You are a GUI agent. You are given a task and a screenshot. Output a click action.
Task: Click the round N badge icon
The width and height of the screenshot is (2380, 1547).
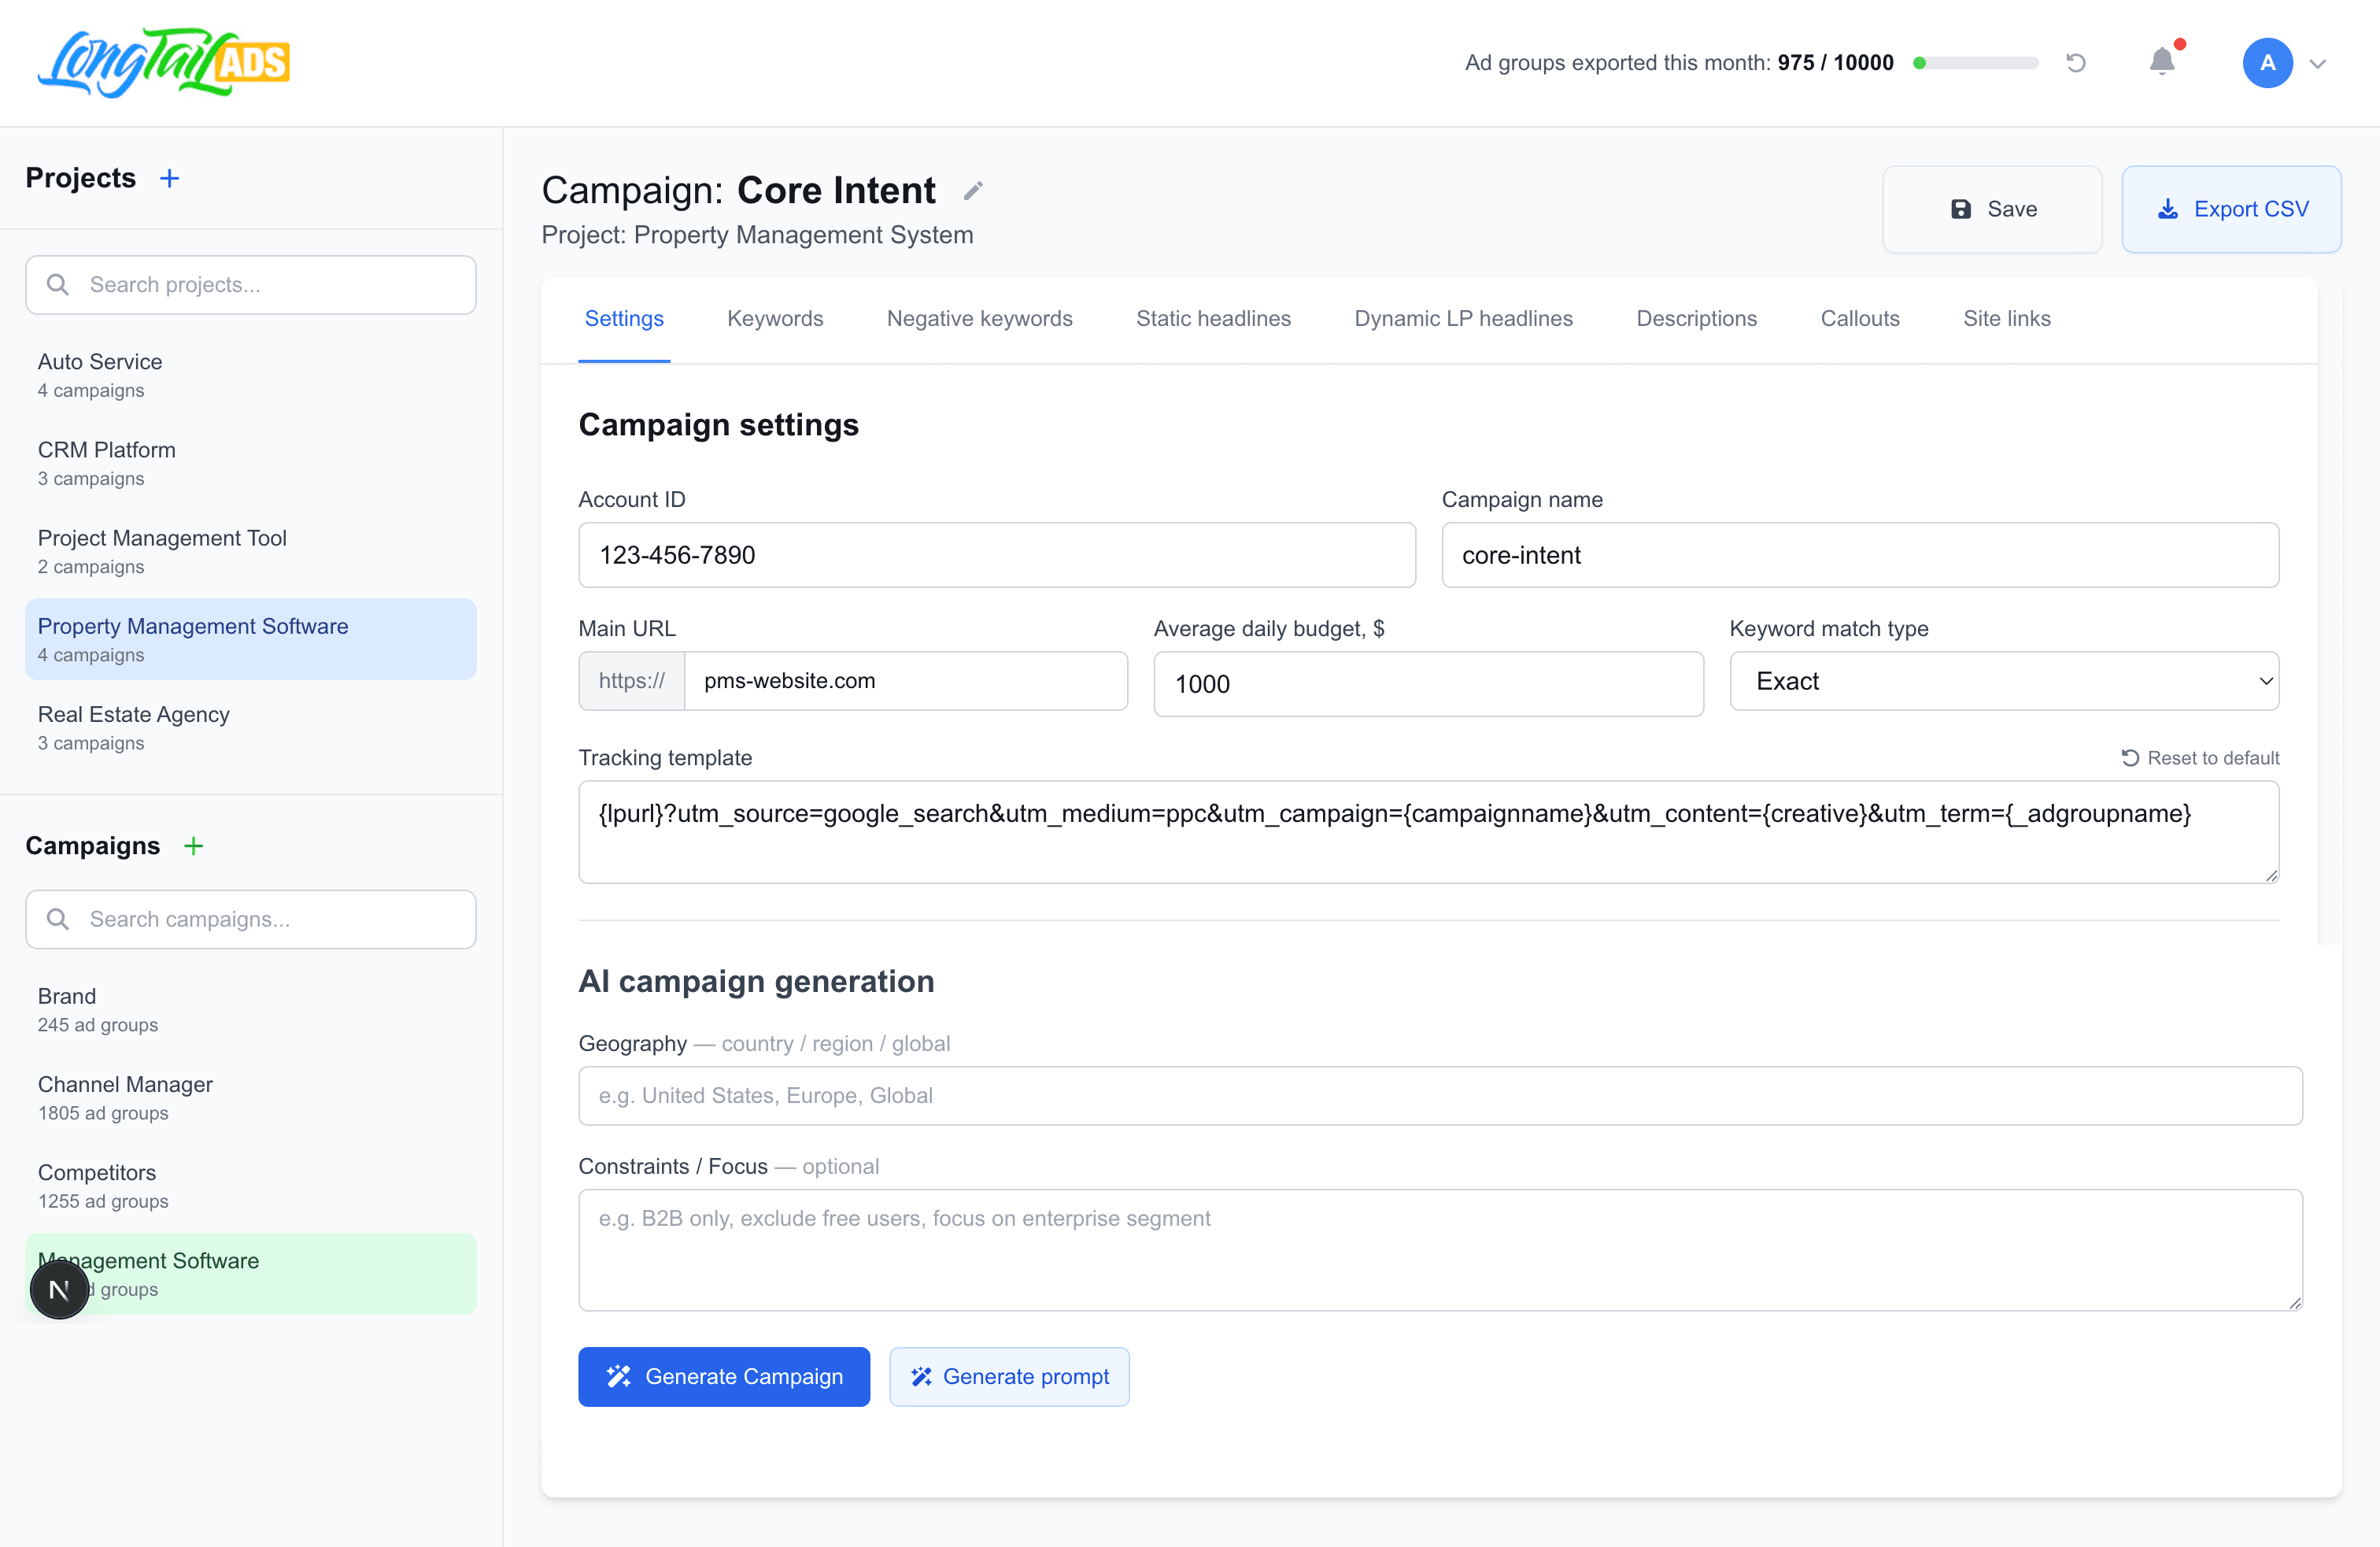tap(59, 1290)
